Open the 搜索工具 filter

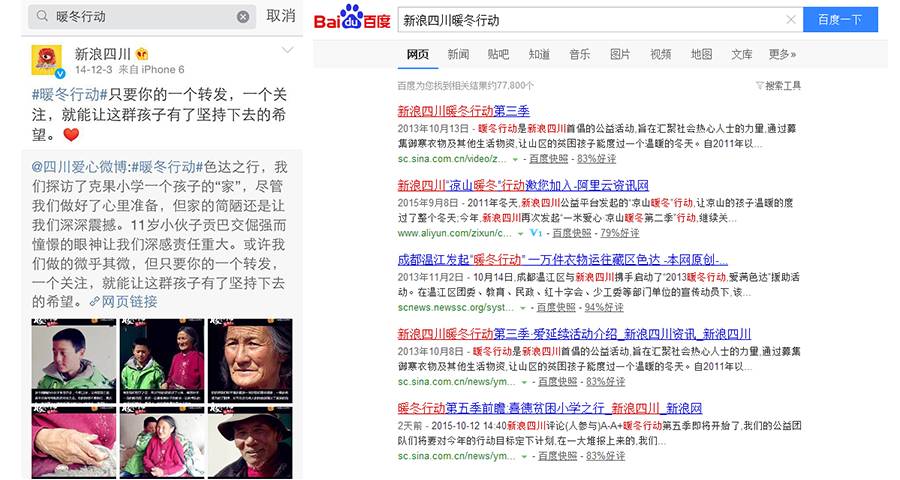tap(778, 86)
